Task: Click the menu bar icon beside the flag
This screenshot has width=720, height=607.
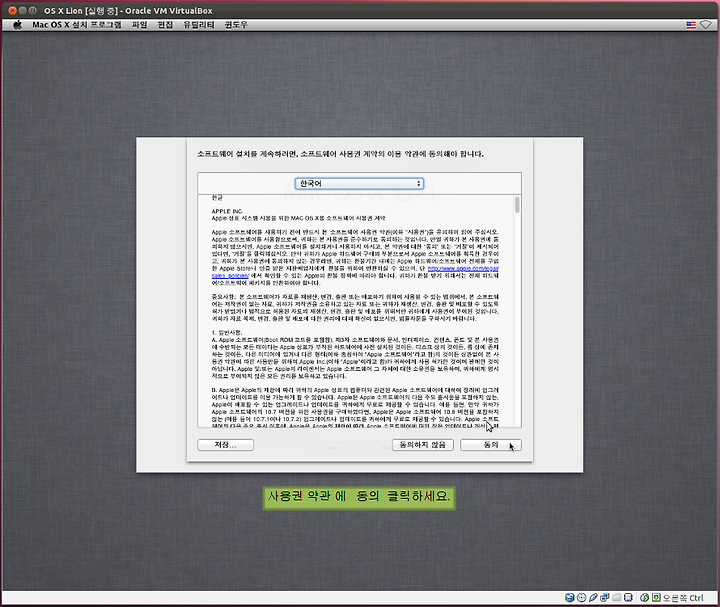Action: coord(706,25)
